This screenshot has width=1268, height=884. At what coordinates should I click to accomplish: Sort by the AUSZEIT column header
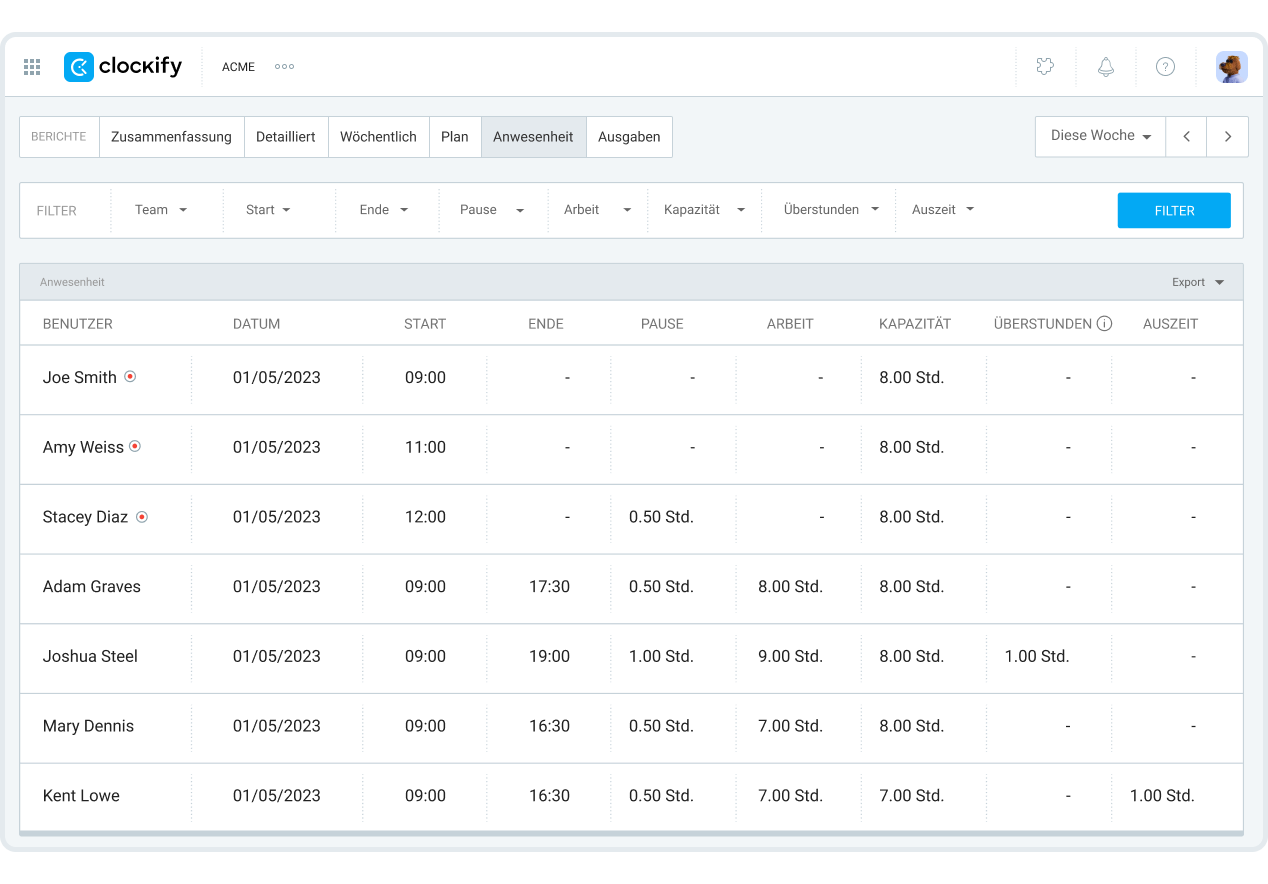[1170, 324]
